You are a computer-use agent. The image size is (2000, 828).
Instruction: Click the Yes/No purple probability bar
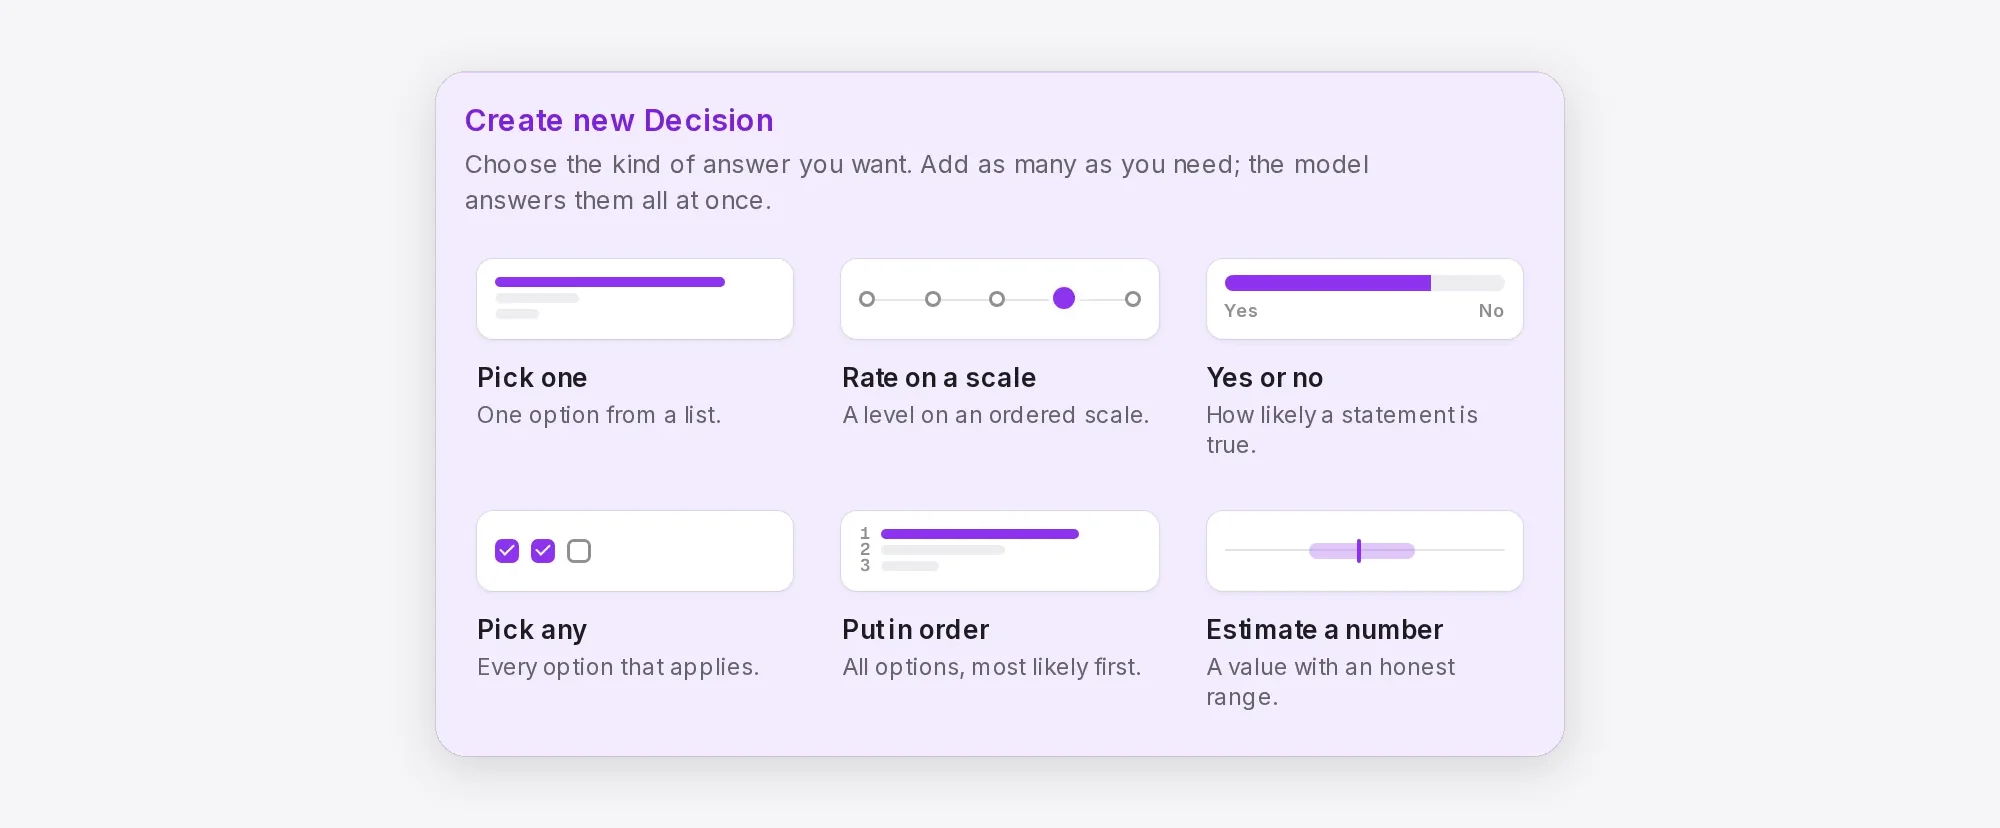1328,283
